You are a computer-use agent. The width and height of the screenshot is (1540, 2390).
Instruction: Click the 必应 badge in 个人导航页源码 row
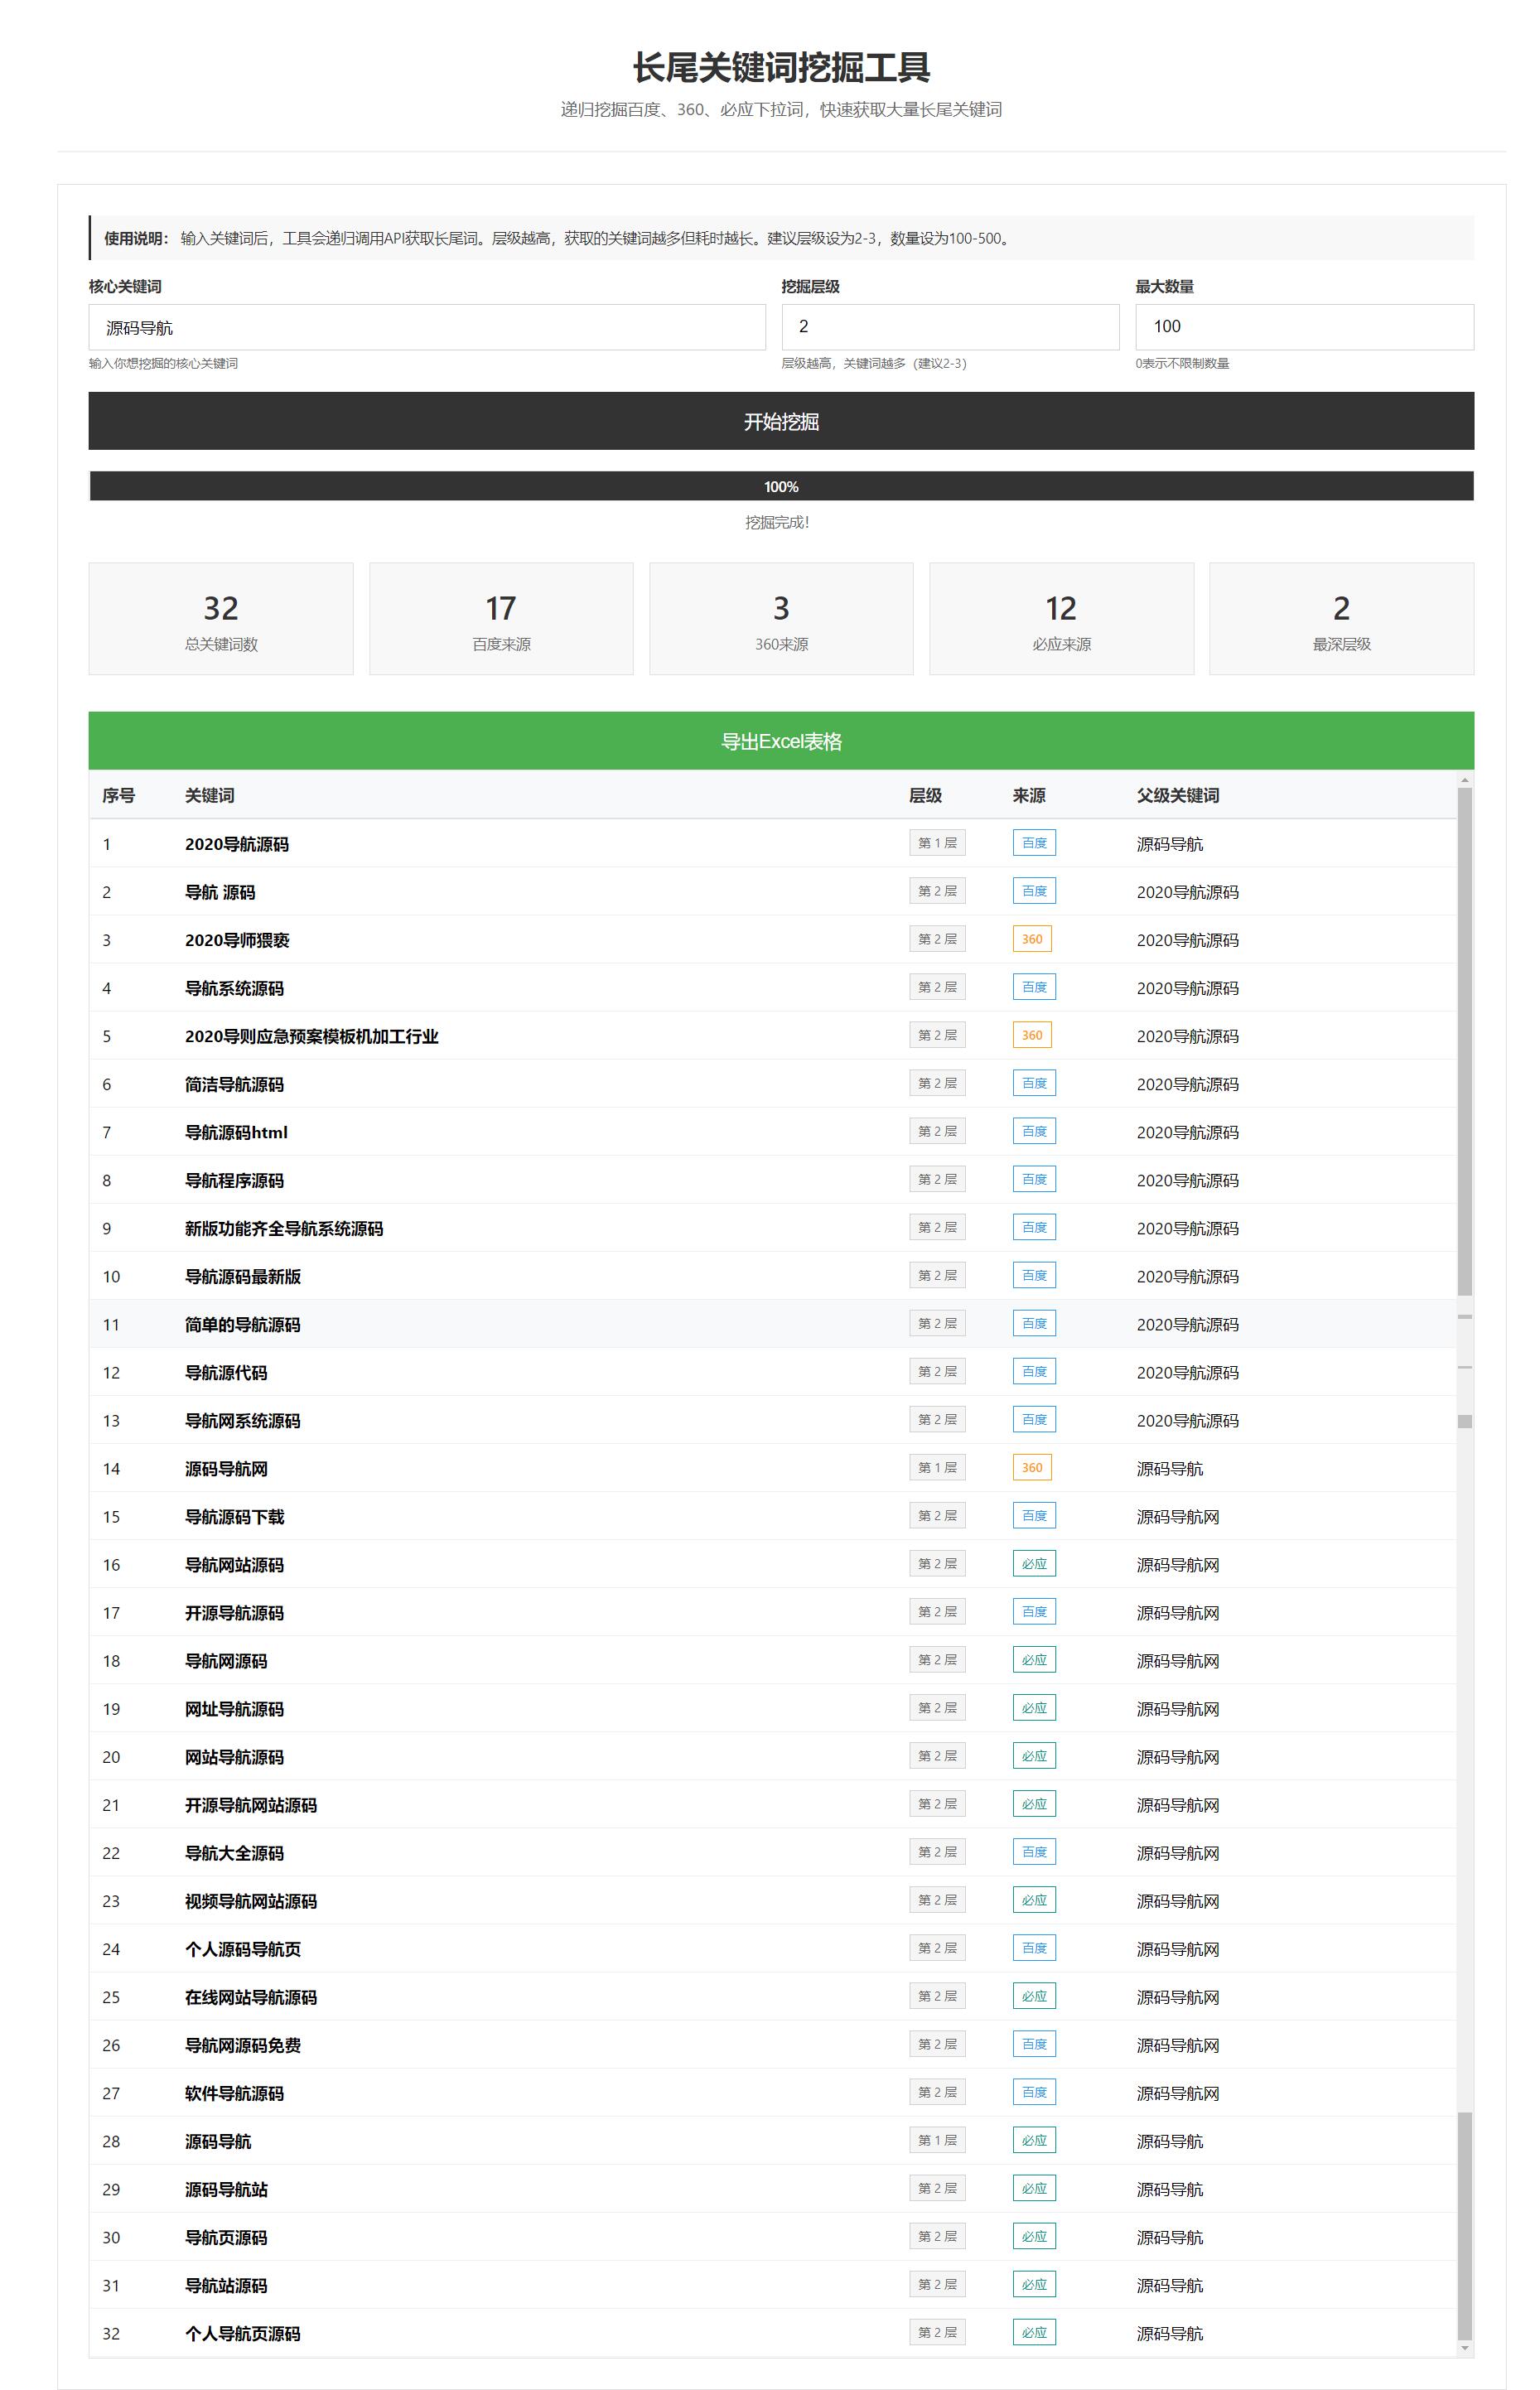pos(1033,2332)
